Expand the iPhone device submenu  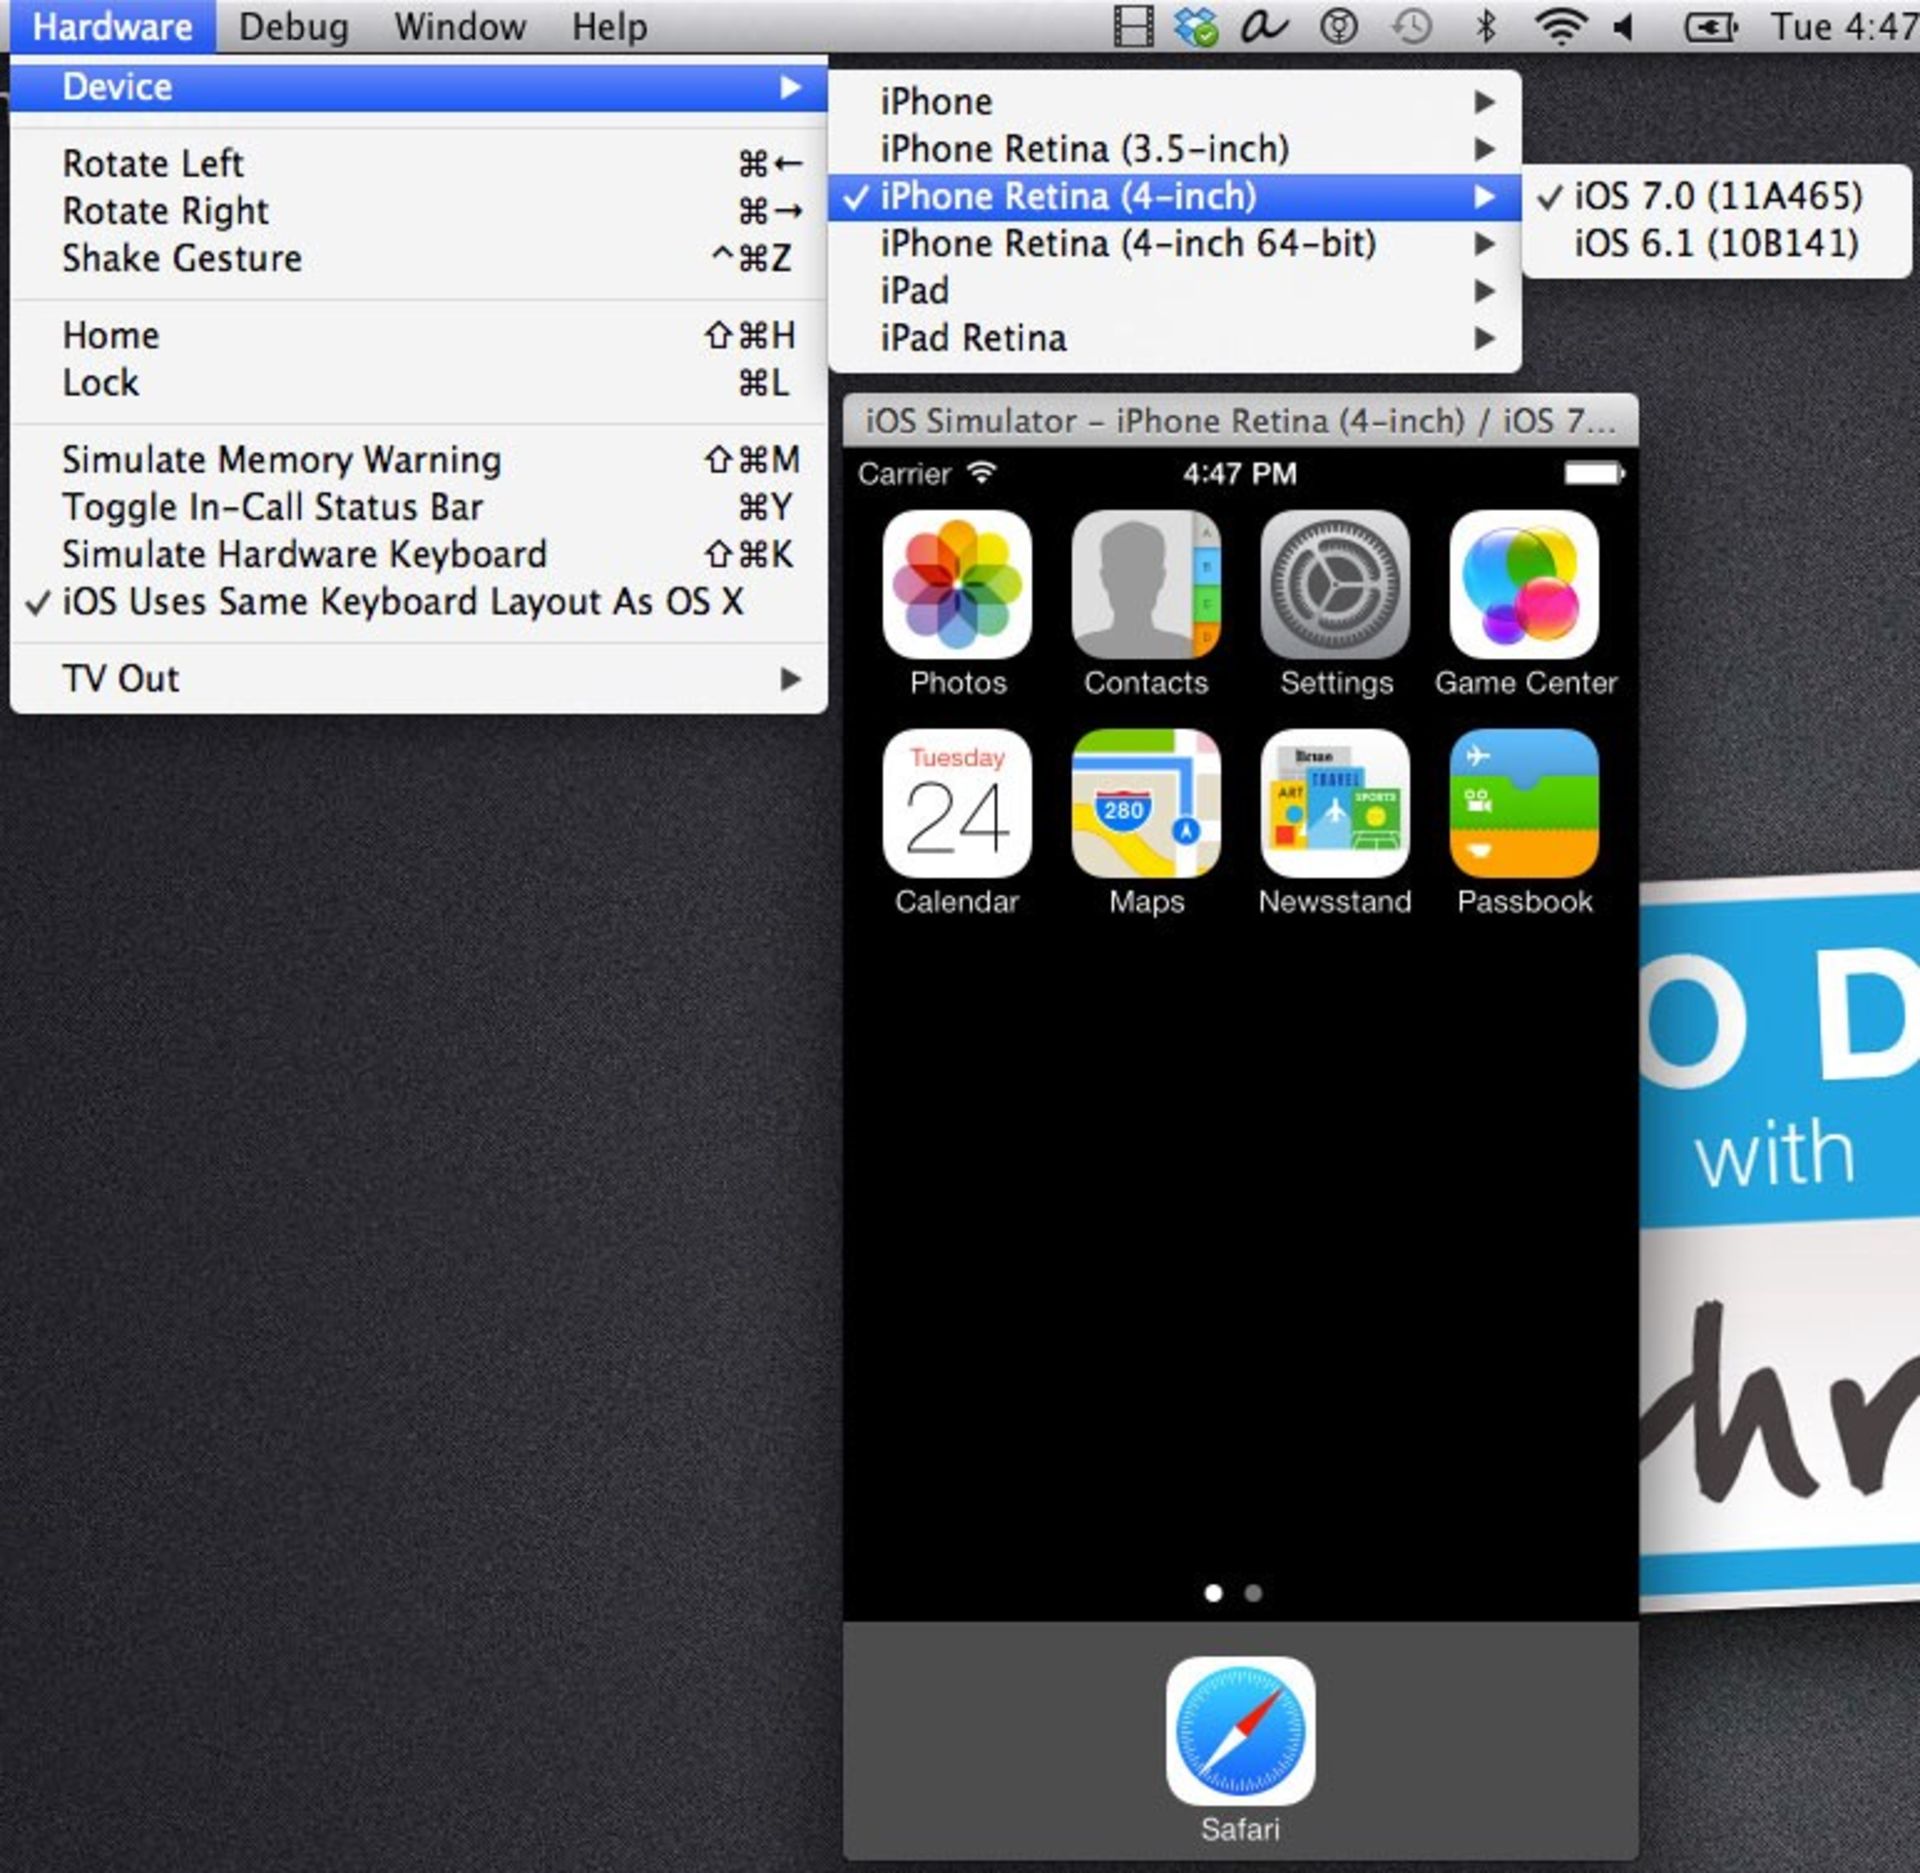coord(1175,102)
